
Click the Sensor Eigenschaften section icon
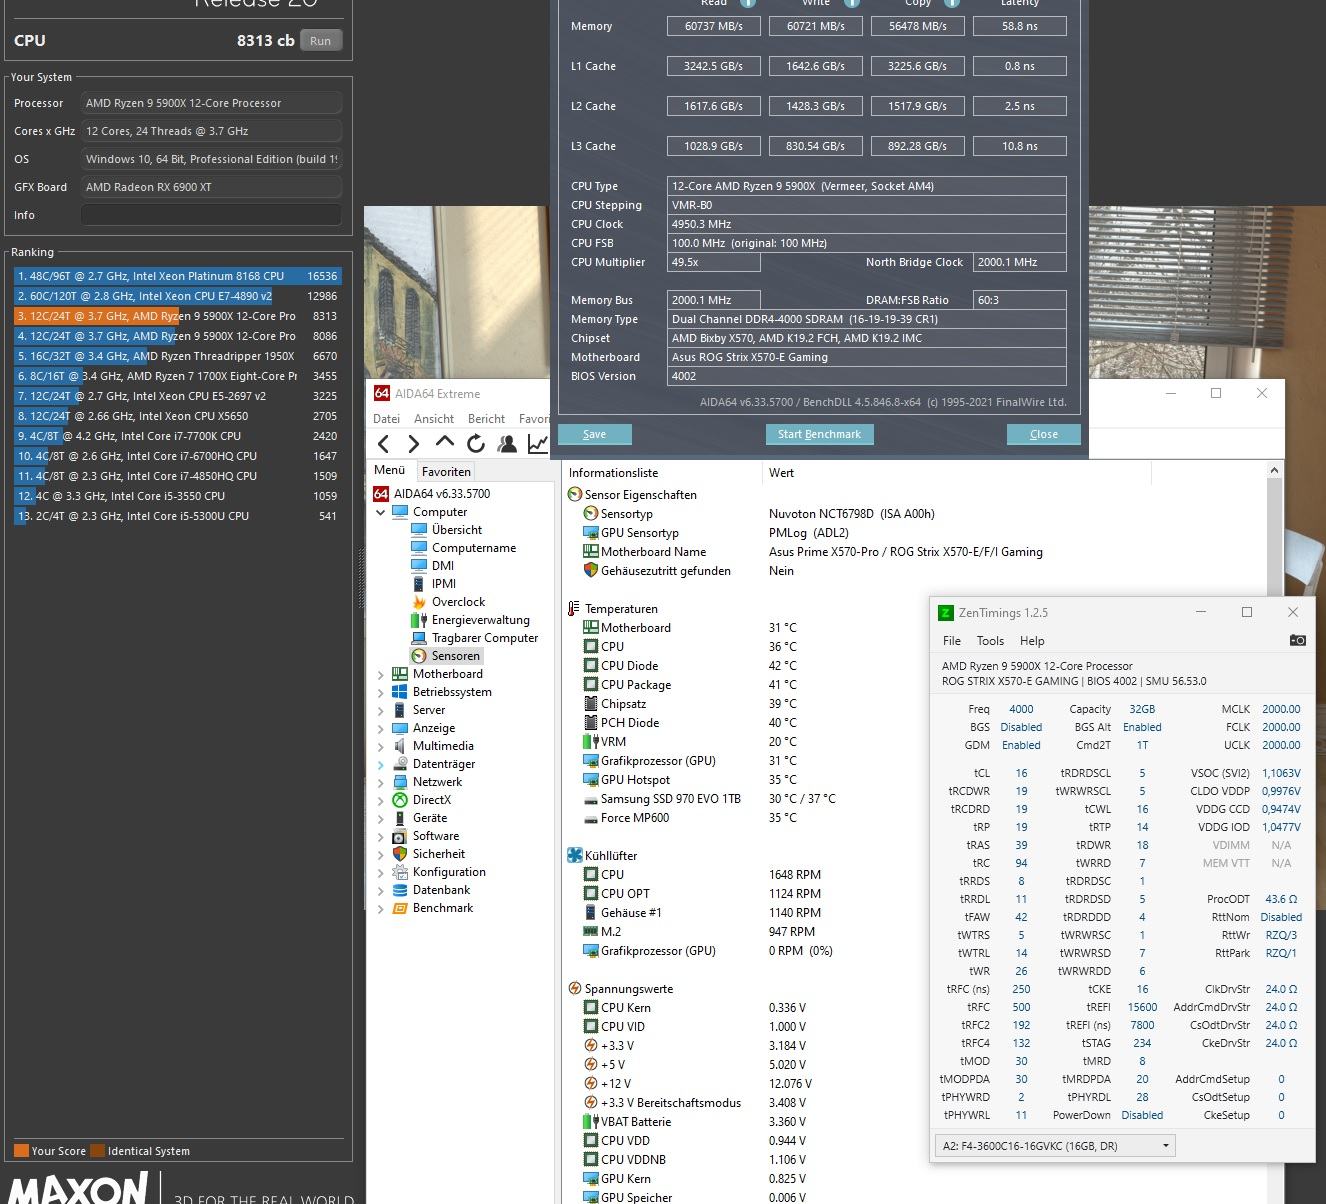pos(575,495)
